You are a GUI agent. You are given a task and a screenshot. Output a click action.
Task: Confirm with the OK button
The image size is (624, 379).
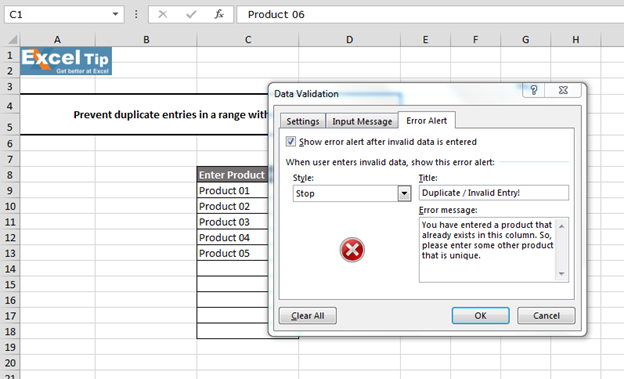click(480, 316)
